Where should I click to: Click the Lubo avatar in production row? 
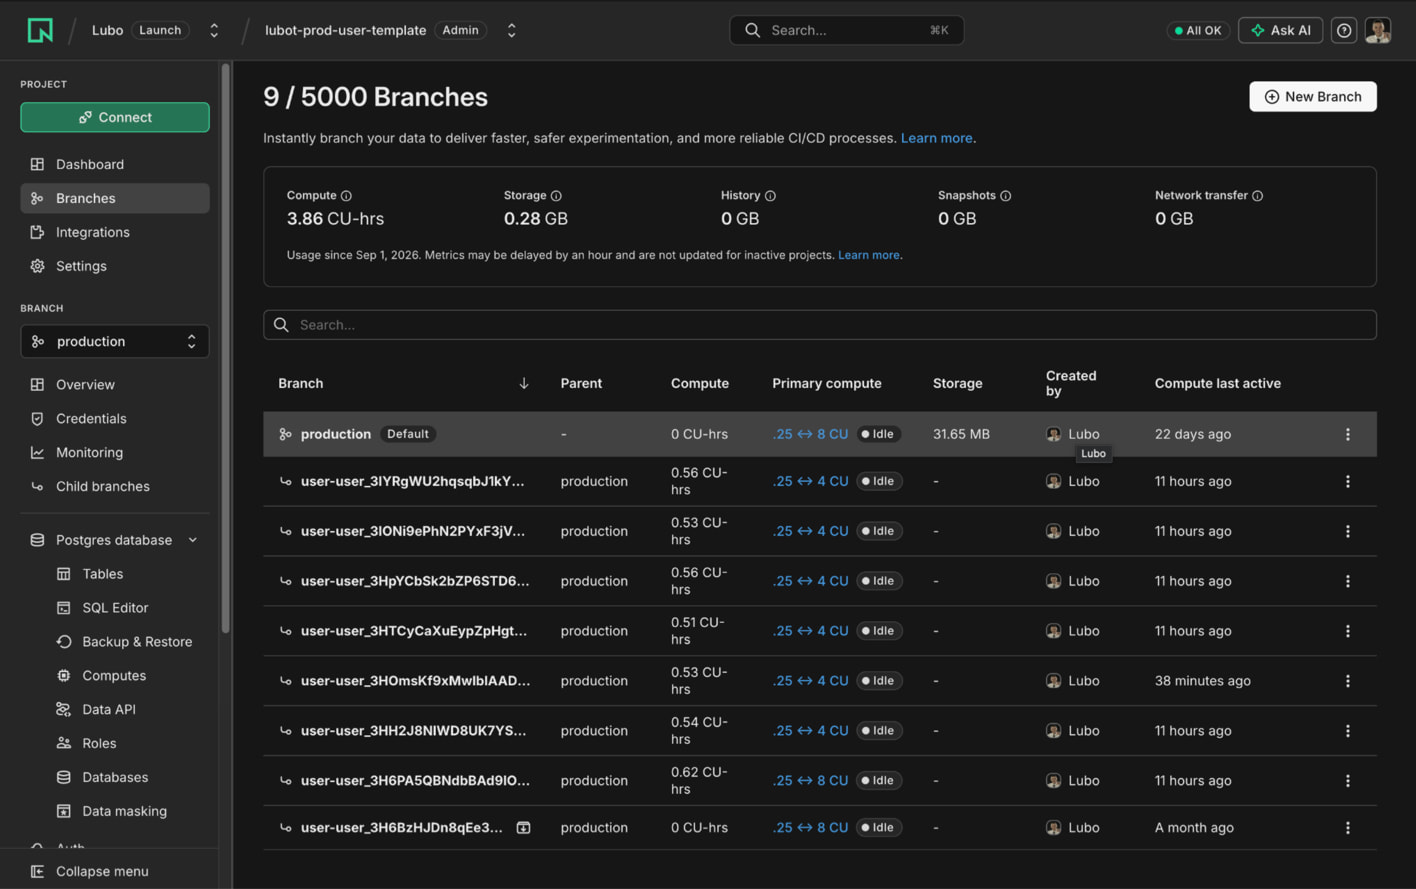[1053, 434]
